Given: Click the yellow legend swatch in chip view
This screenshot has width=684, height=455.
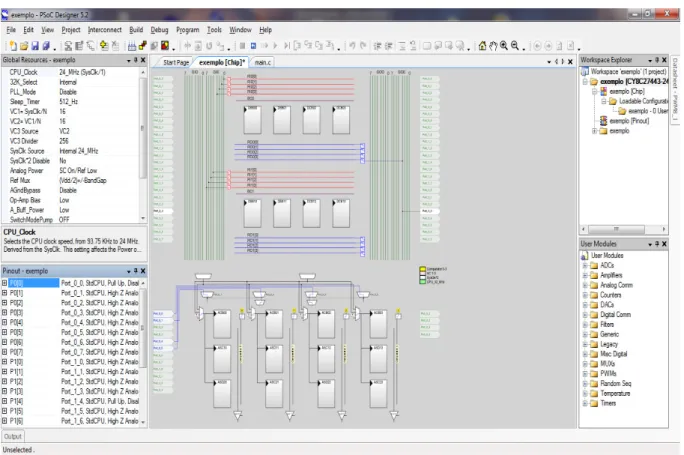Looking at the screenshot, I should 422,269.
